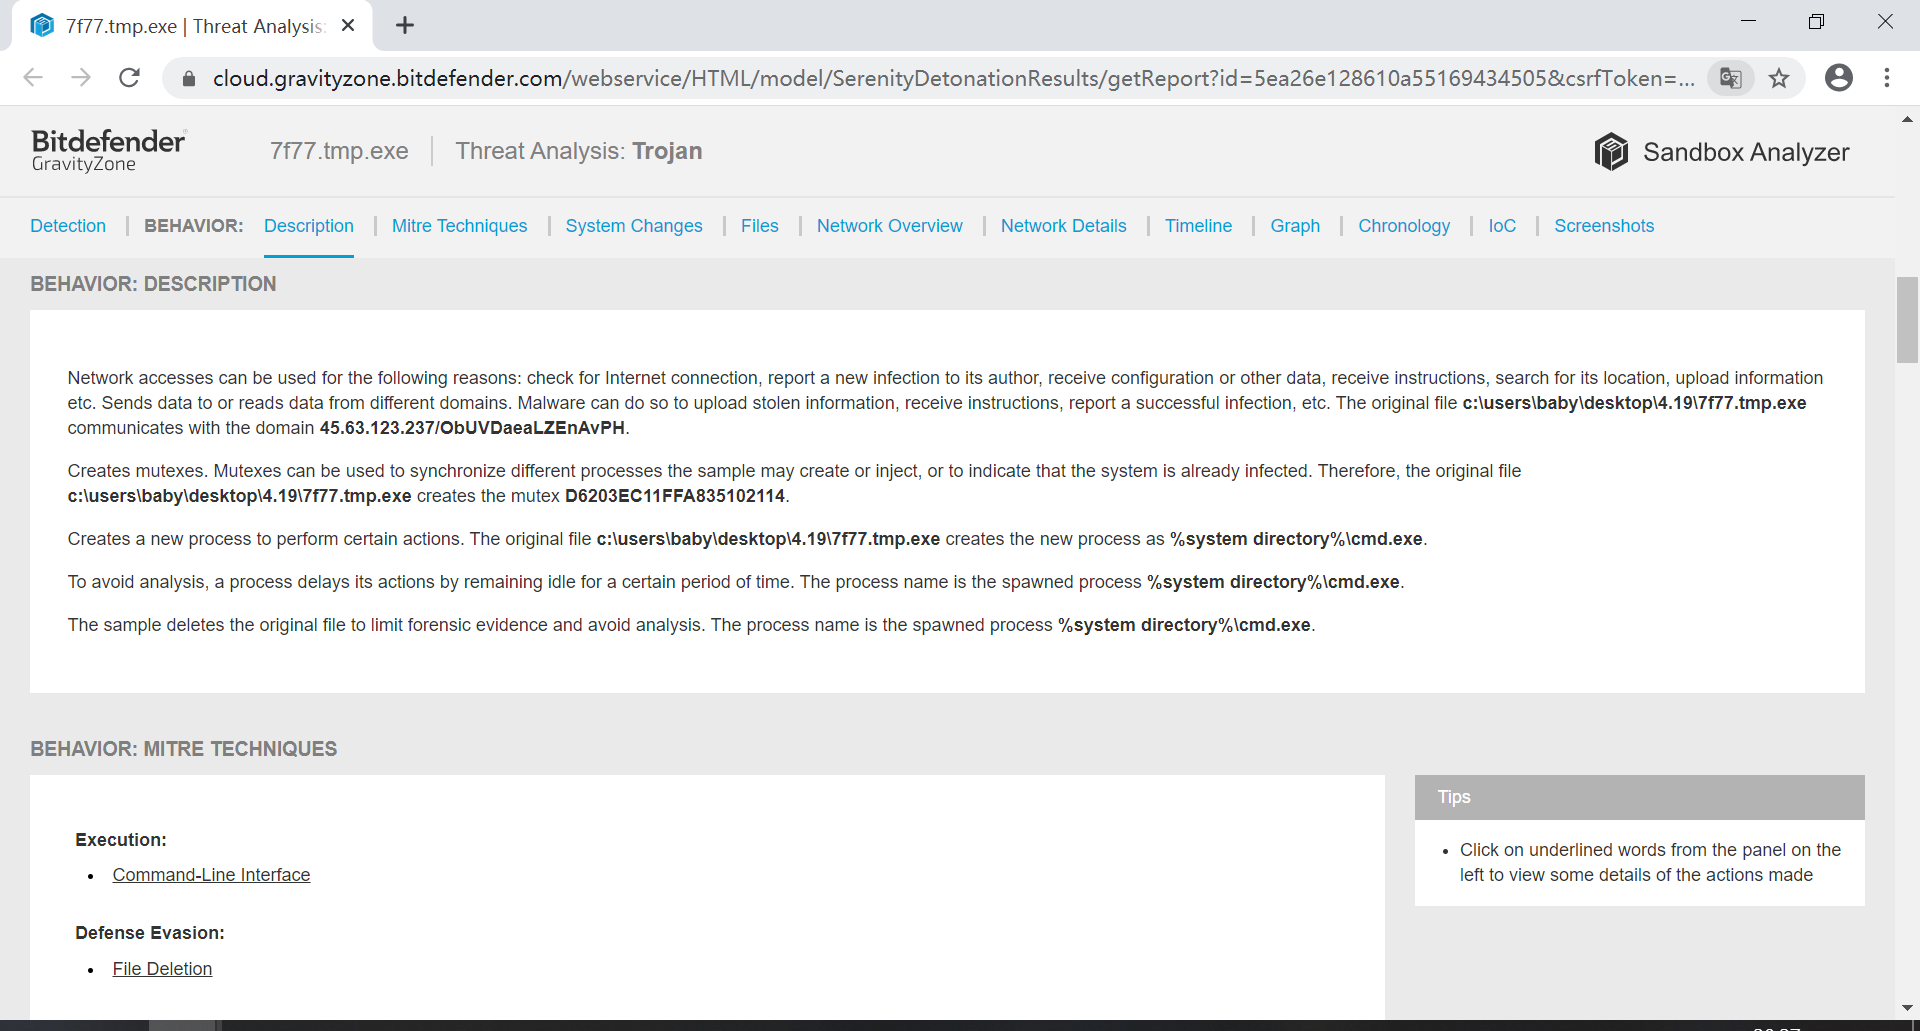1920x1031 pixels.
Task: Click the scrollbar up arrow
Action: tap(1907, 119)
